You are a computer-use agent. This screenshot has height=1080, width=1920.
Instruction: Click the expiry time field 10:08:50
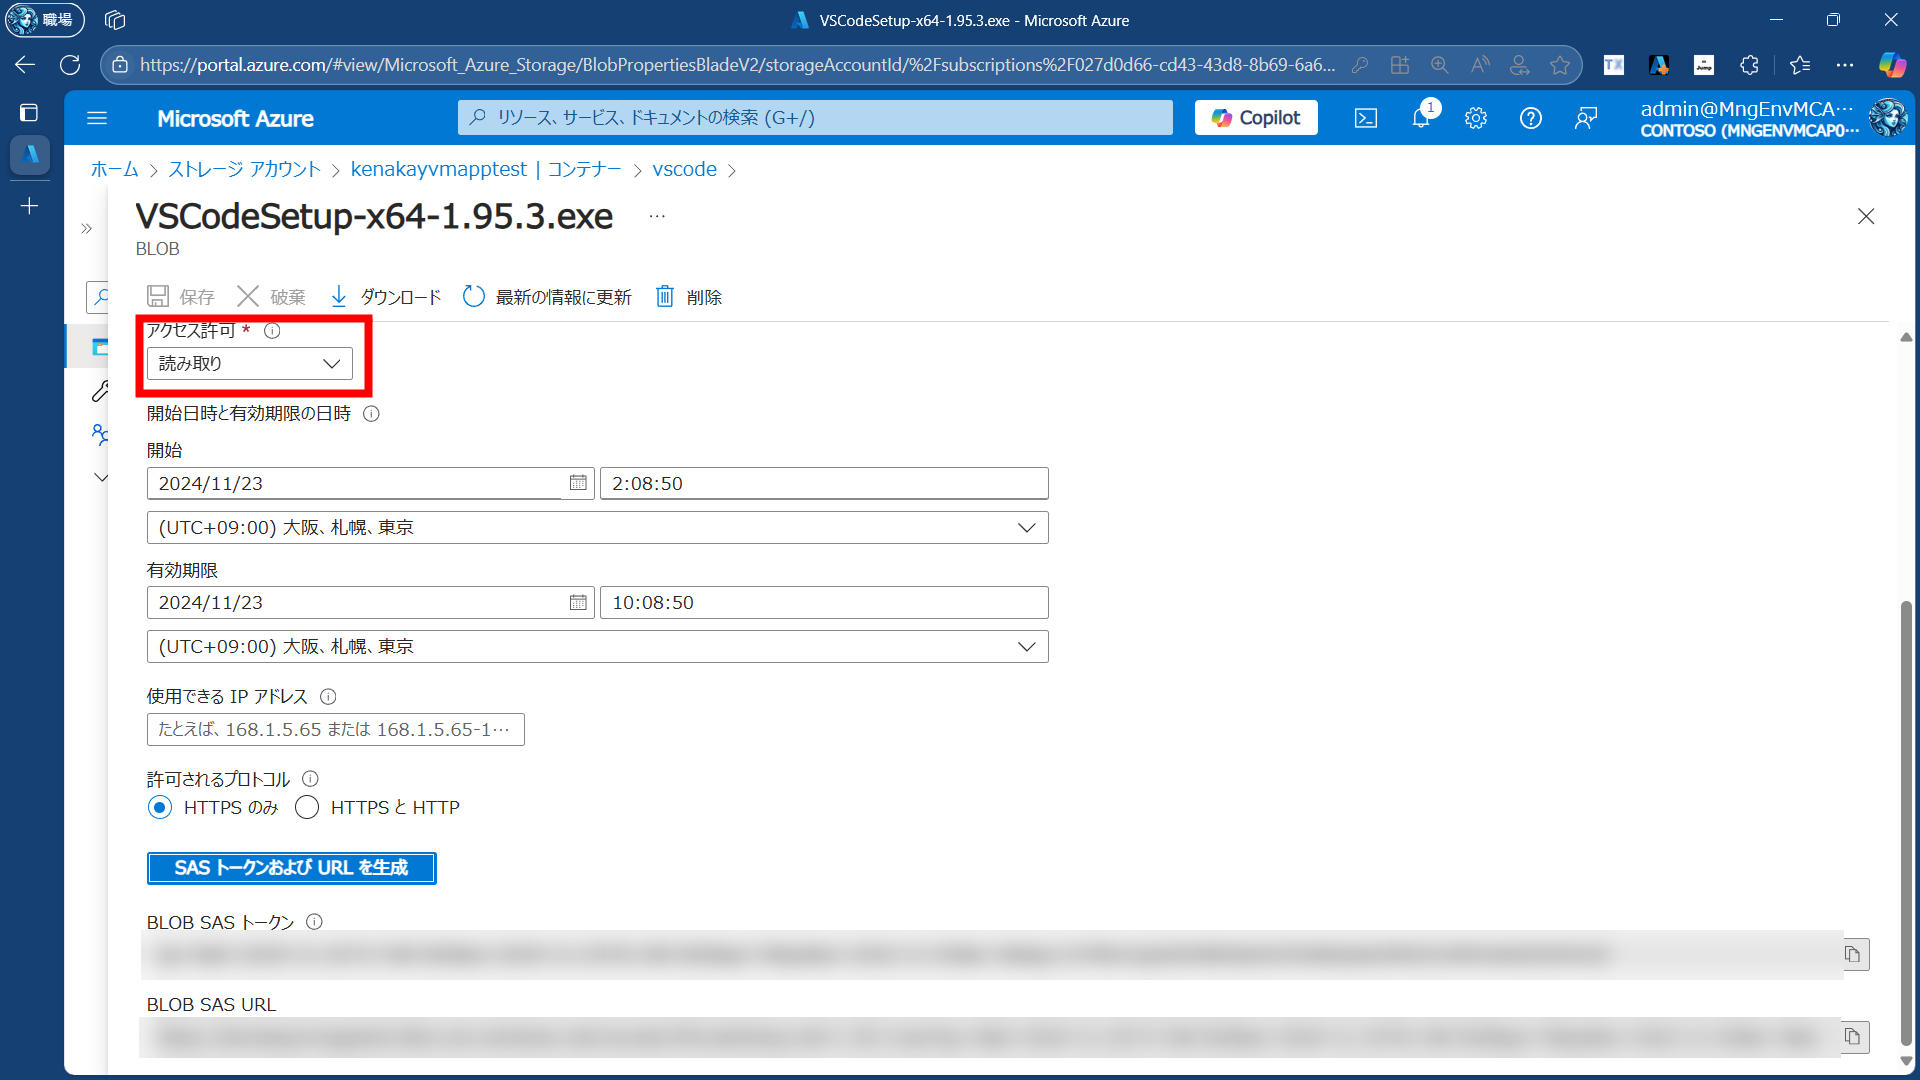click(x=824, y=602)
